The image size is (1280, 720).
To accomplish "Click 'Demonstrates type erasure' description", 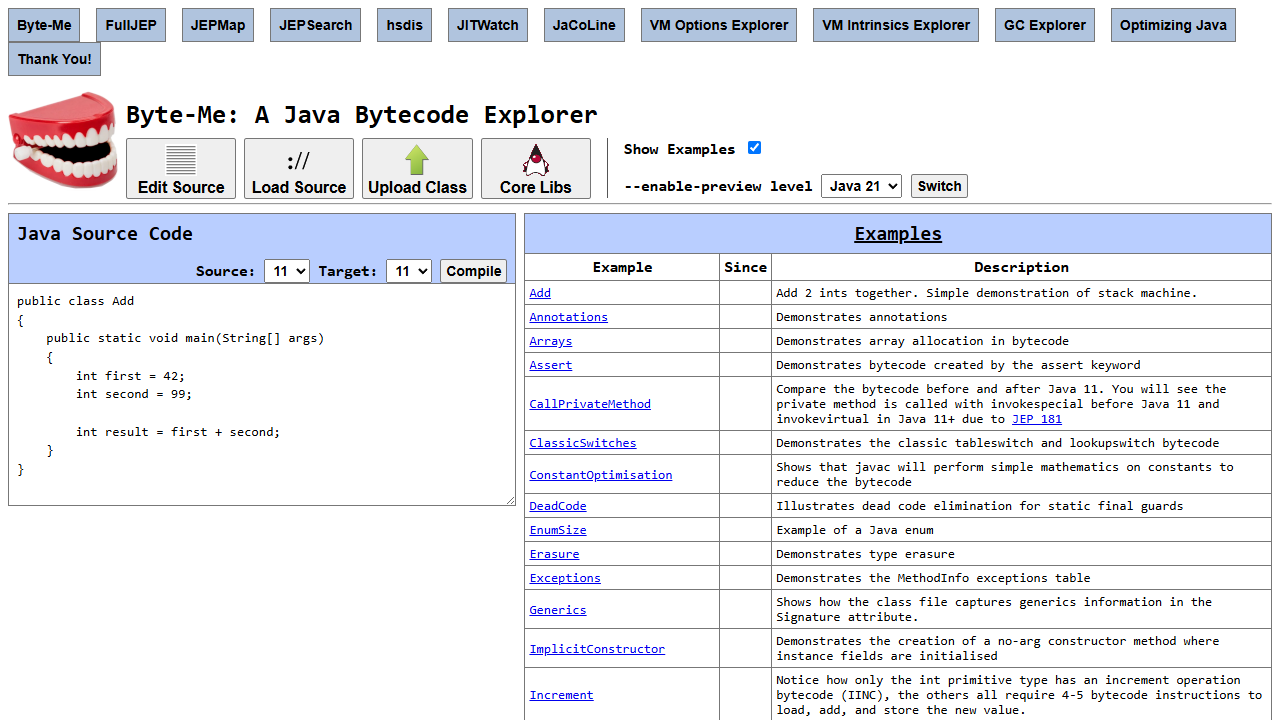I will click(x=865, y=554).
